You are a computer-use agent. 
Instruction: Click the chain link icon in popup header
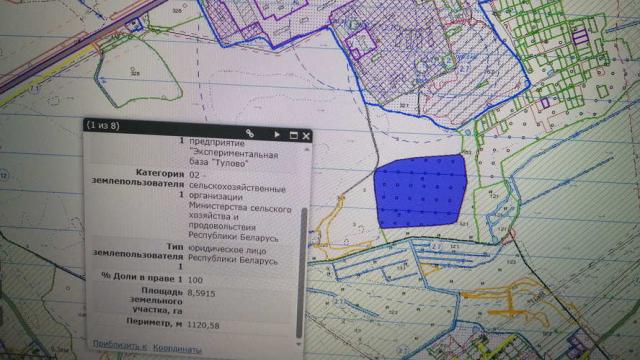click(250, 133)
